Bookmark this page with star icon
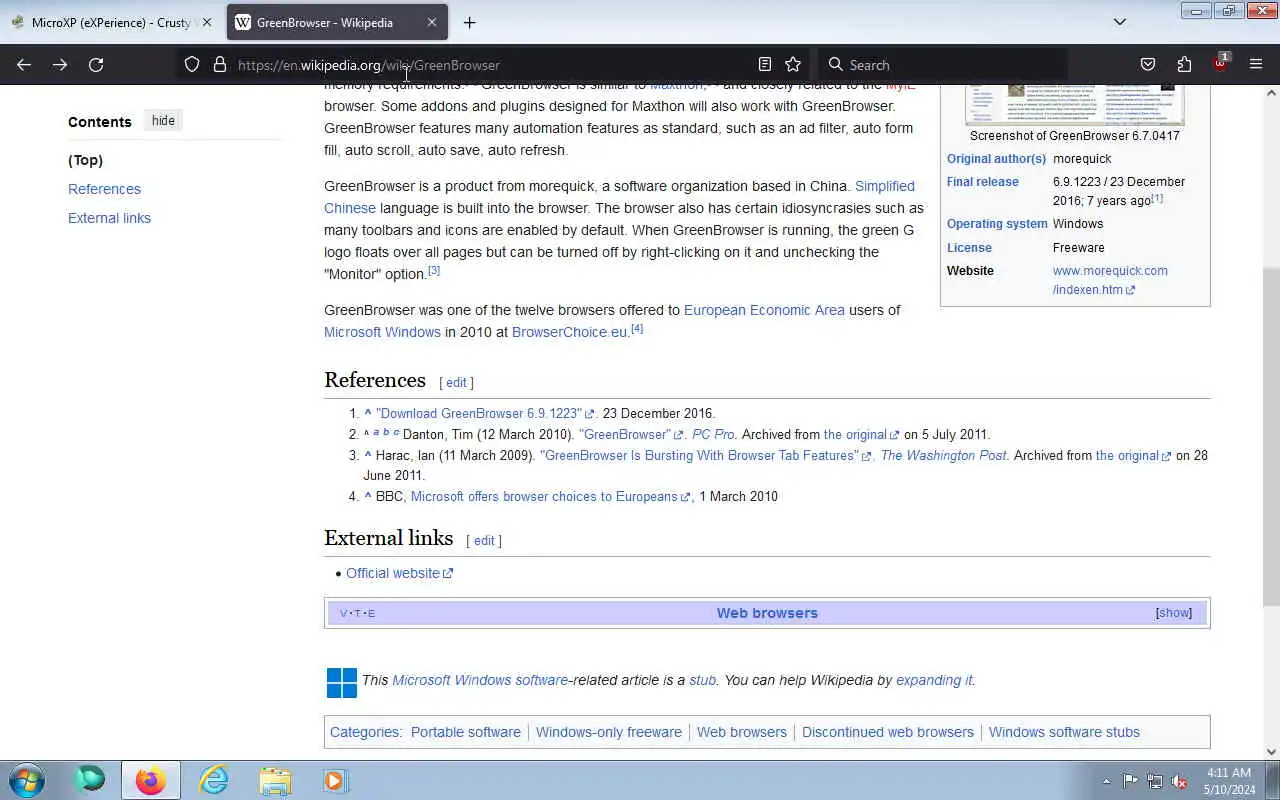This screenshot has width=1280, height=800. pos(793,65)
